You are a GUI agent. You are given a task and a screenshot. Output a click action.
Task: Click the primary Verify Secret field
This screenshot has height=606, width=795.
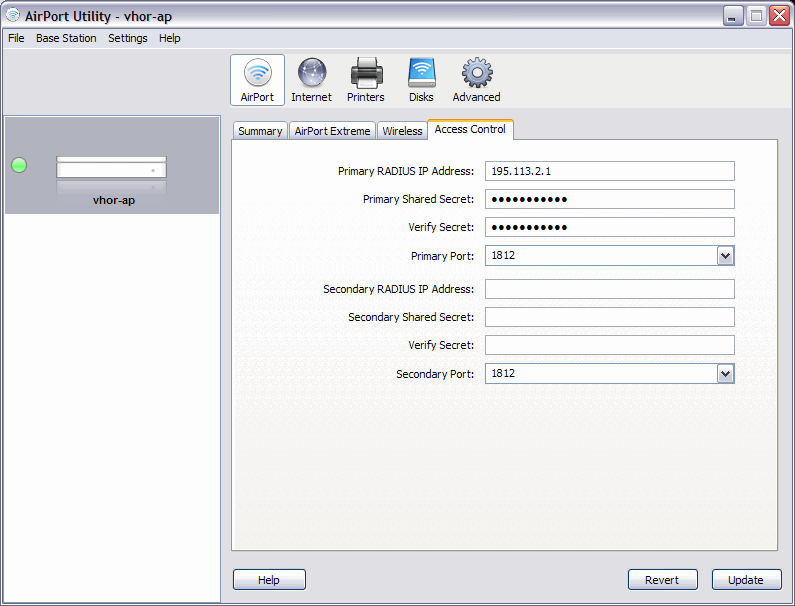point(609,227)
